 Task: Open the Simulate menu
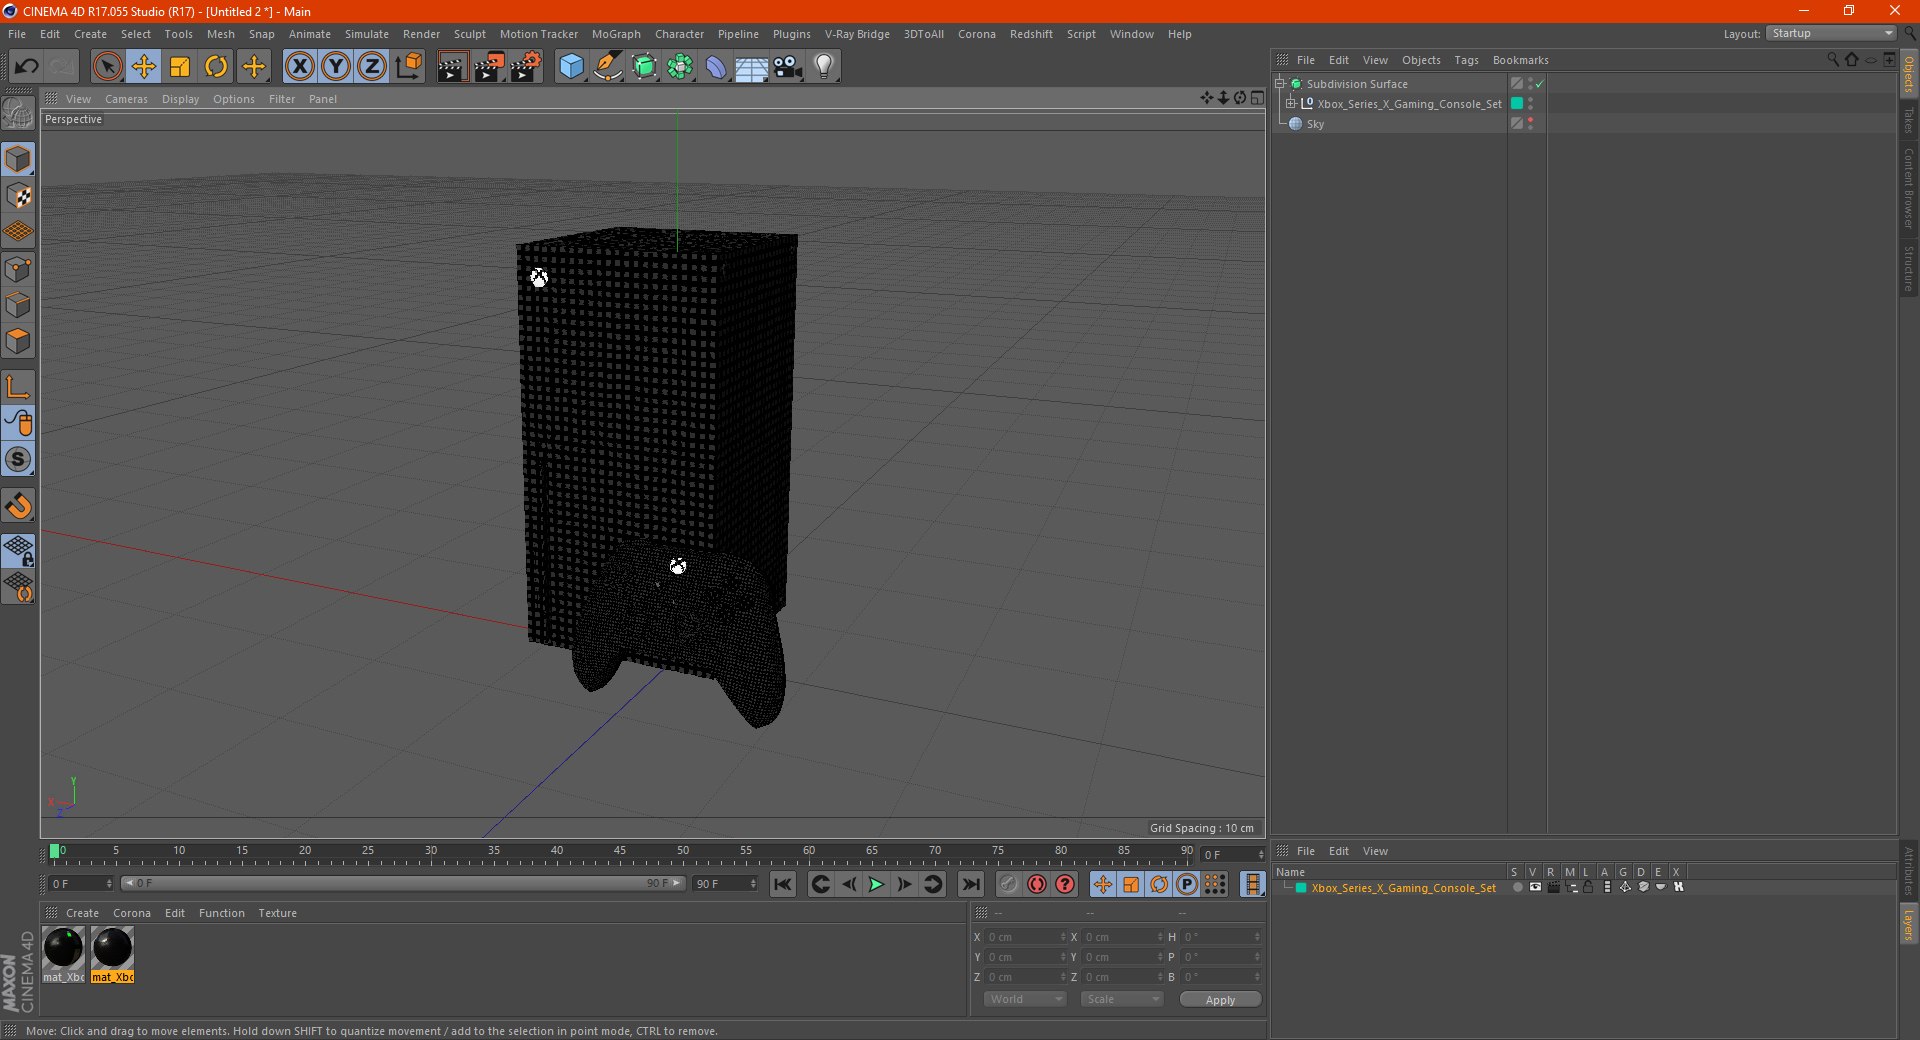367,34
